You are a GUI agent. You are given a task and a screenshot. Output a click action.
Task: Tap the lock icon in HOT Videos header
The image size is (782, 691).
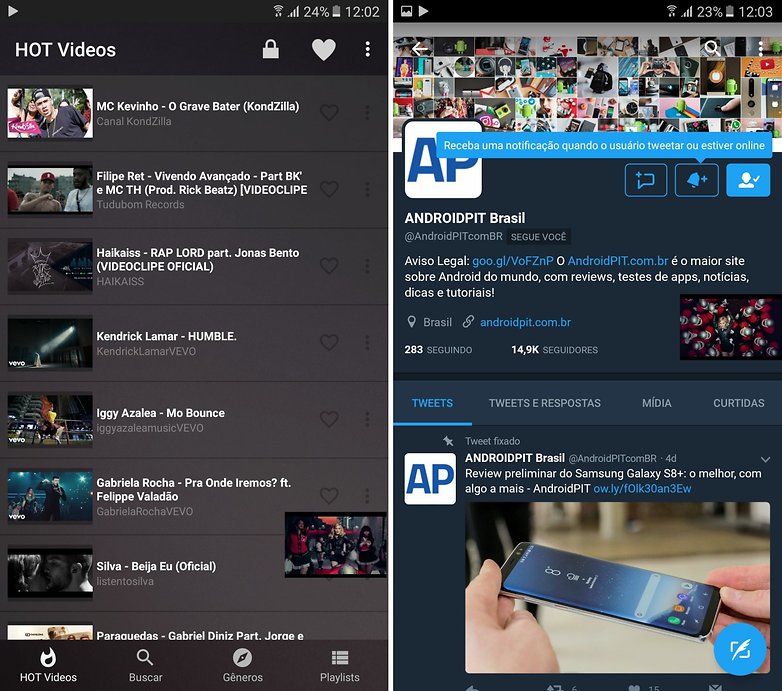click(x=271, y=49)
